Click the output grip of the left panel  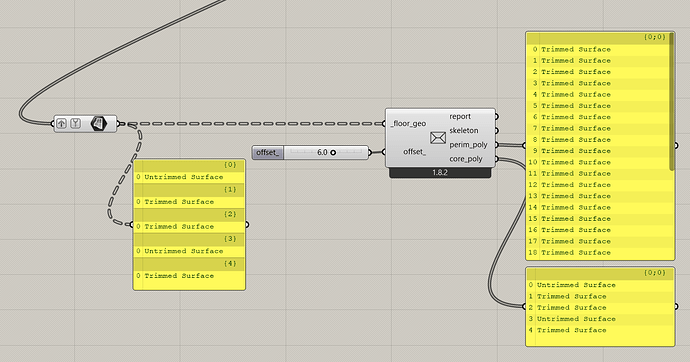(x=246, y=225)
